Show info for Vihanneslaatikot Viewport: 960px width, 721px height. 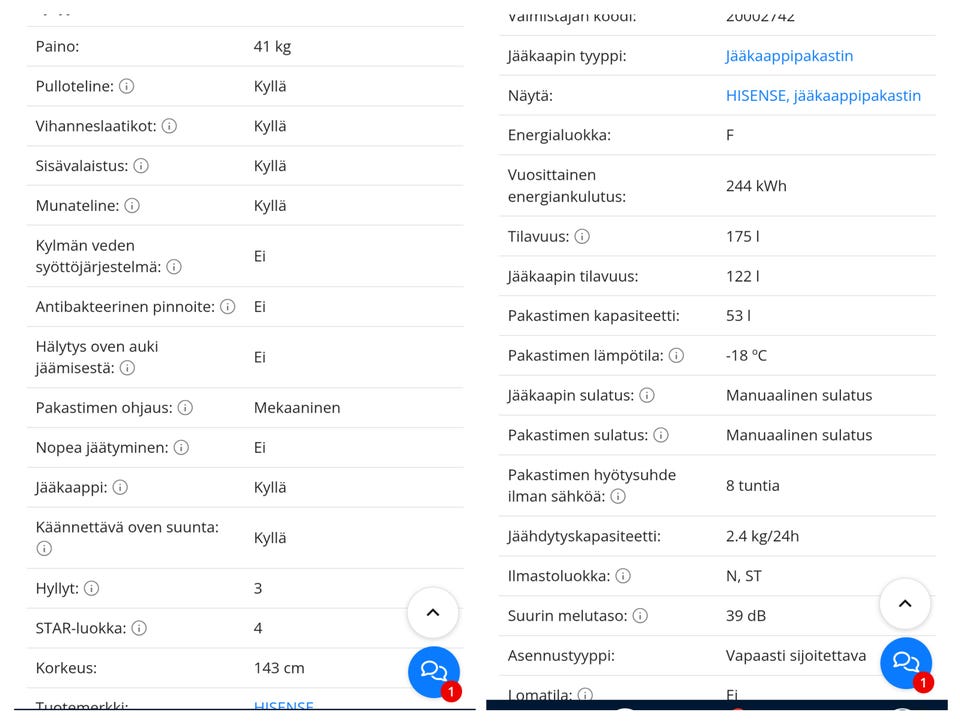(170, 126)
